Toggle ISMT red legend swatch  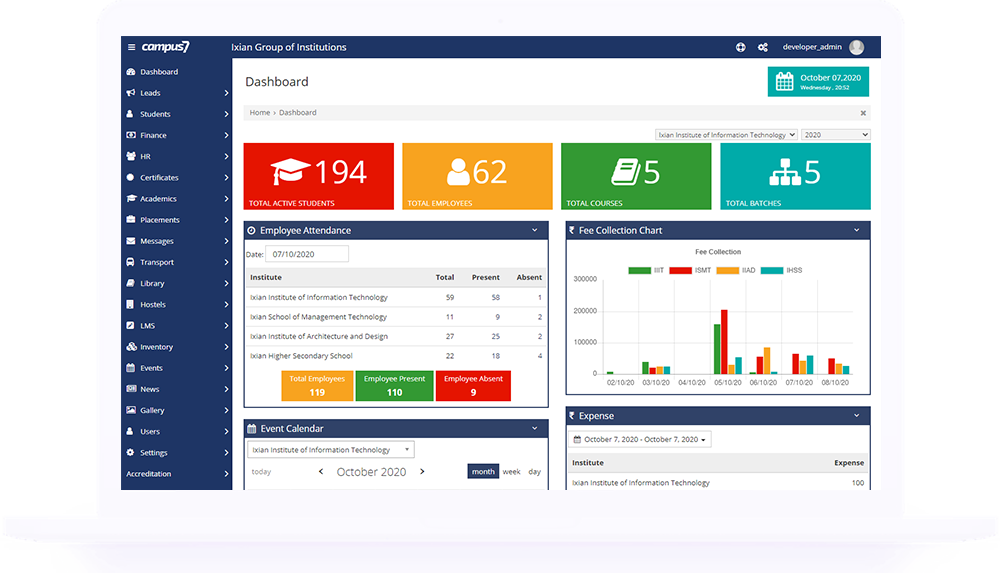(680, 271)
